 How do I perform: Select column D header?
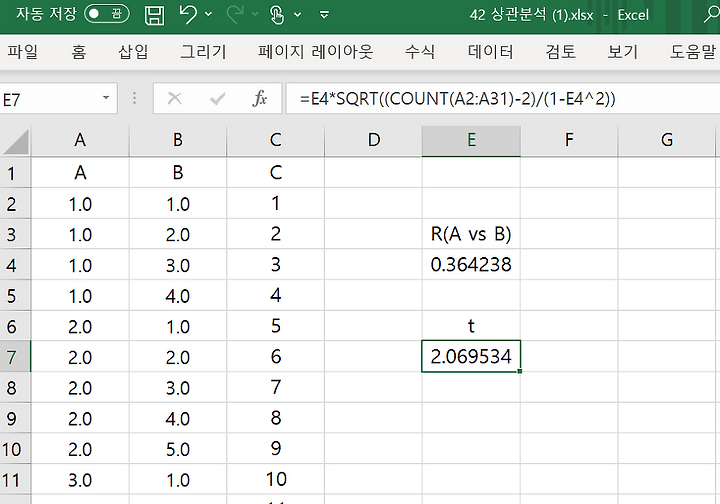pos(373,140)
